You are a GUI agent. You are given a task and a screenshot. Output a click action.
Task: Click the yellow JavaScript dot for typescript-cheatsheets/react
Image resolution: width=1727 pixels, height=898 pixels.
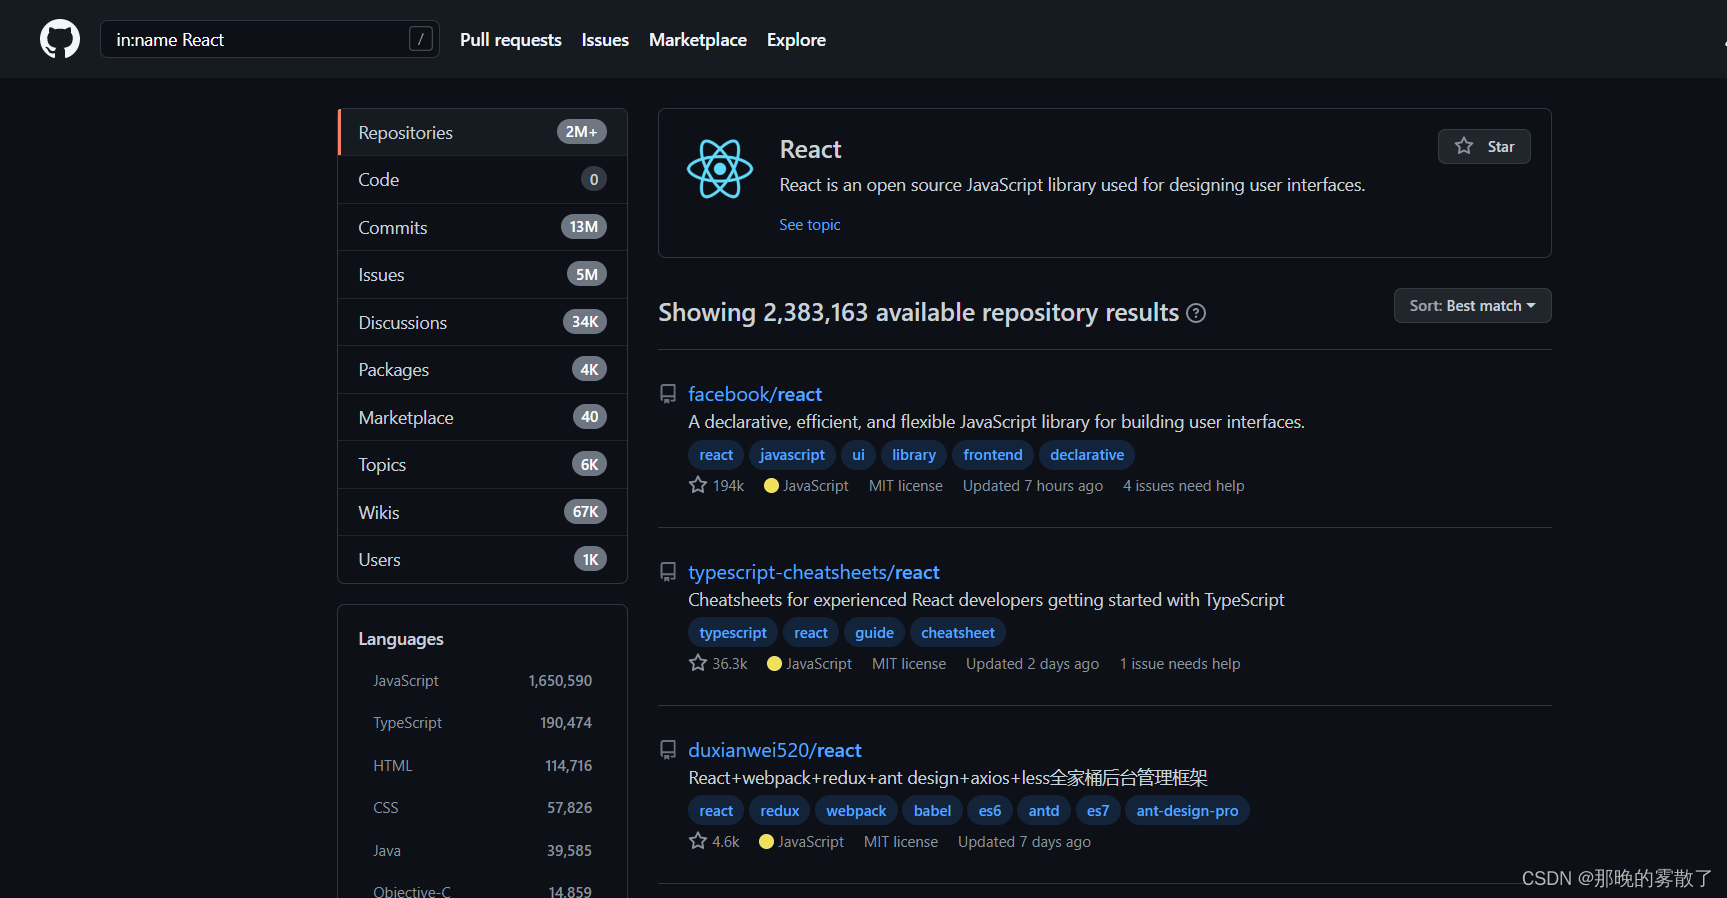[774, 664]
